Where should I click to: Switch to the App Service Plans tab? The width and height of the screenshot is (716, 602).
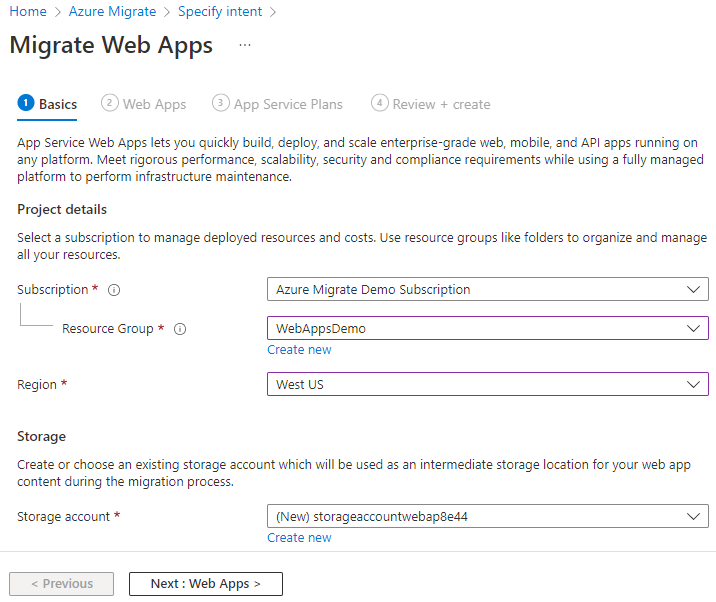288,104
